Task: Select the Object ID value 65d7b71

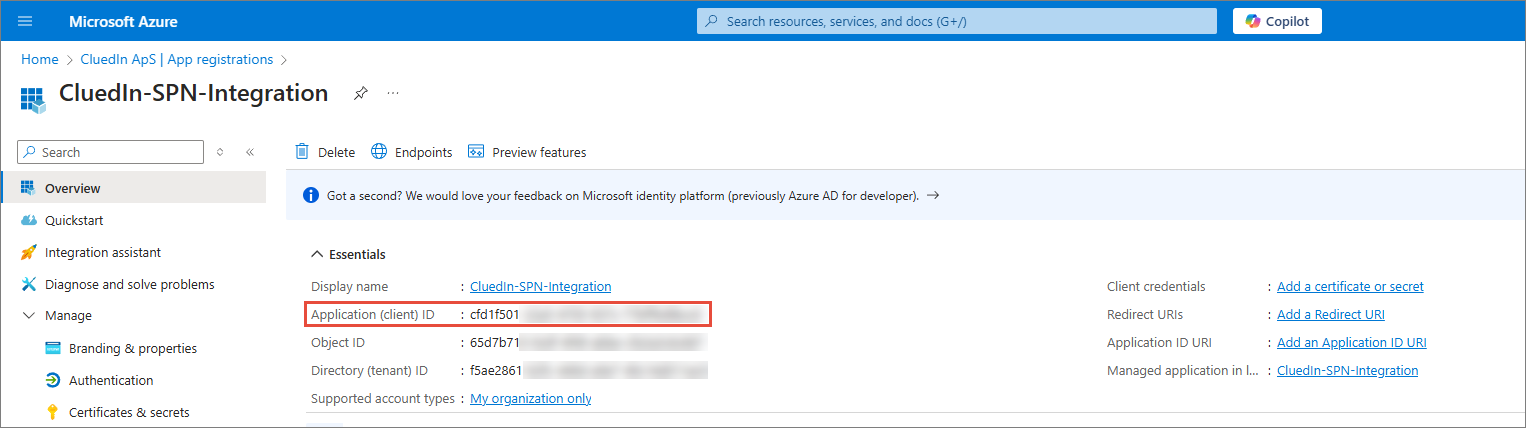Action: click(495, 342)
